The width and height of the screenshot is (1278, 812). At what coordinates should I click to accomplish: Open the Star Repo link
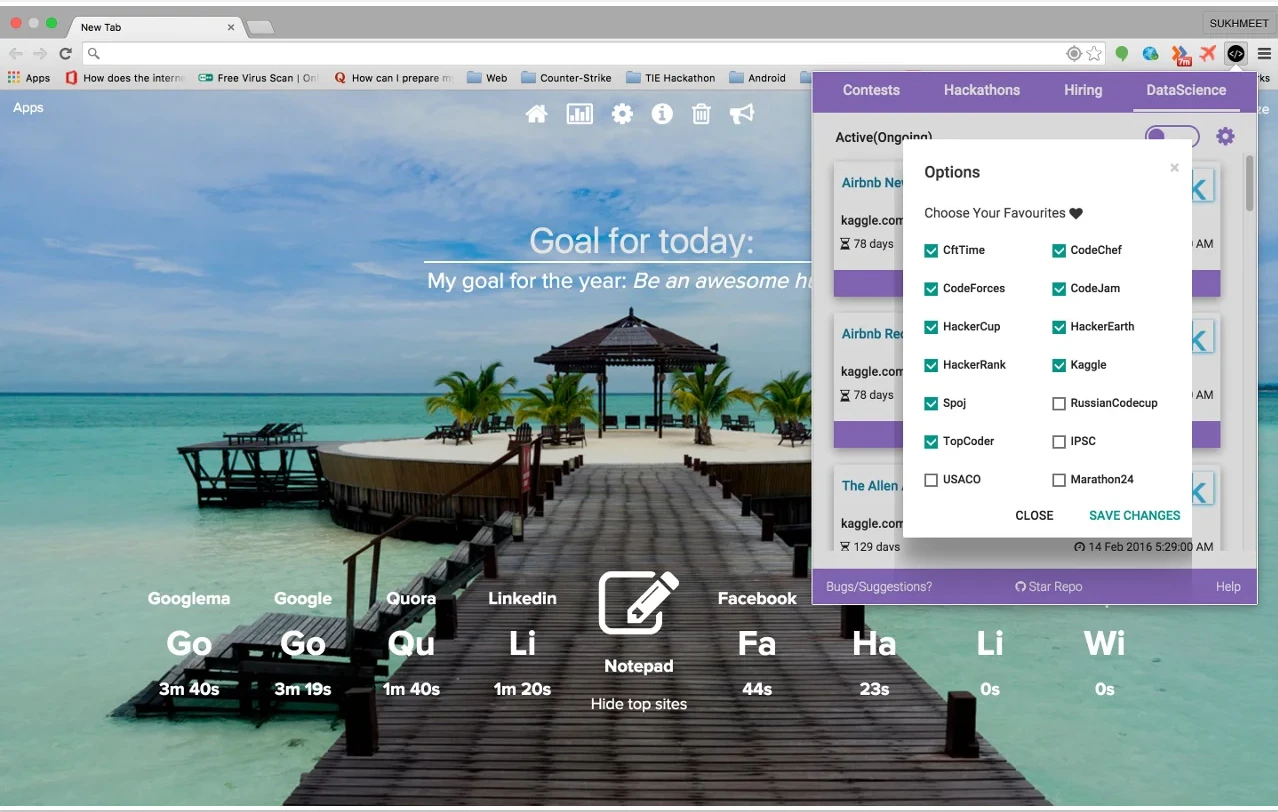click(1048, 587)
